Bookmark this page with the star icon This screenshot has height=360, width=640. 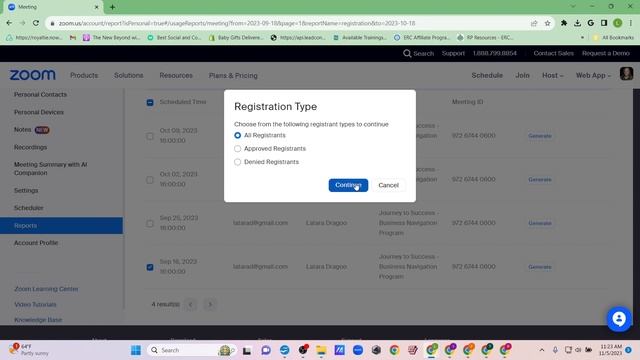[547, 23]
